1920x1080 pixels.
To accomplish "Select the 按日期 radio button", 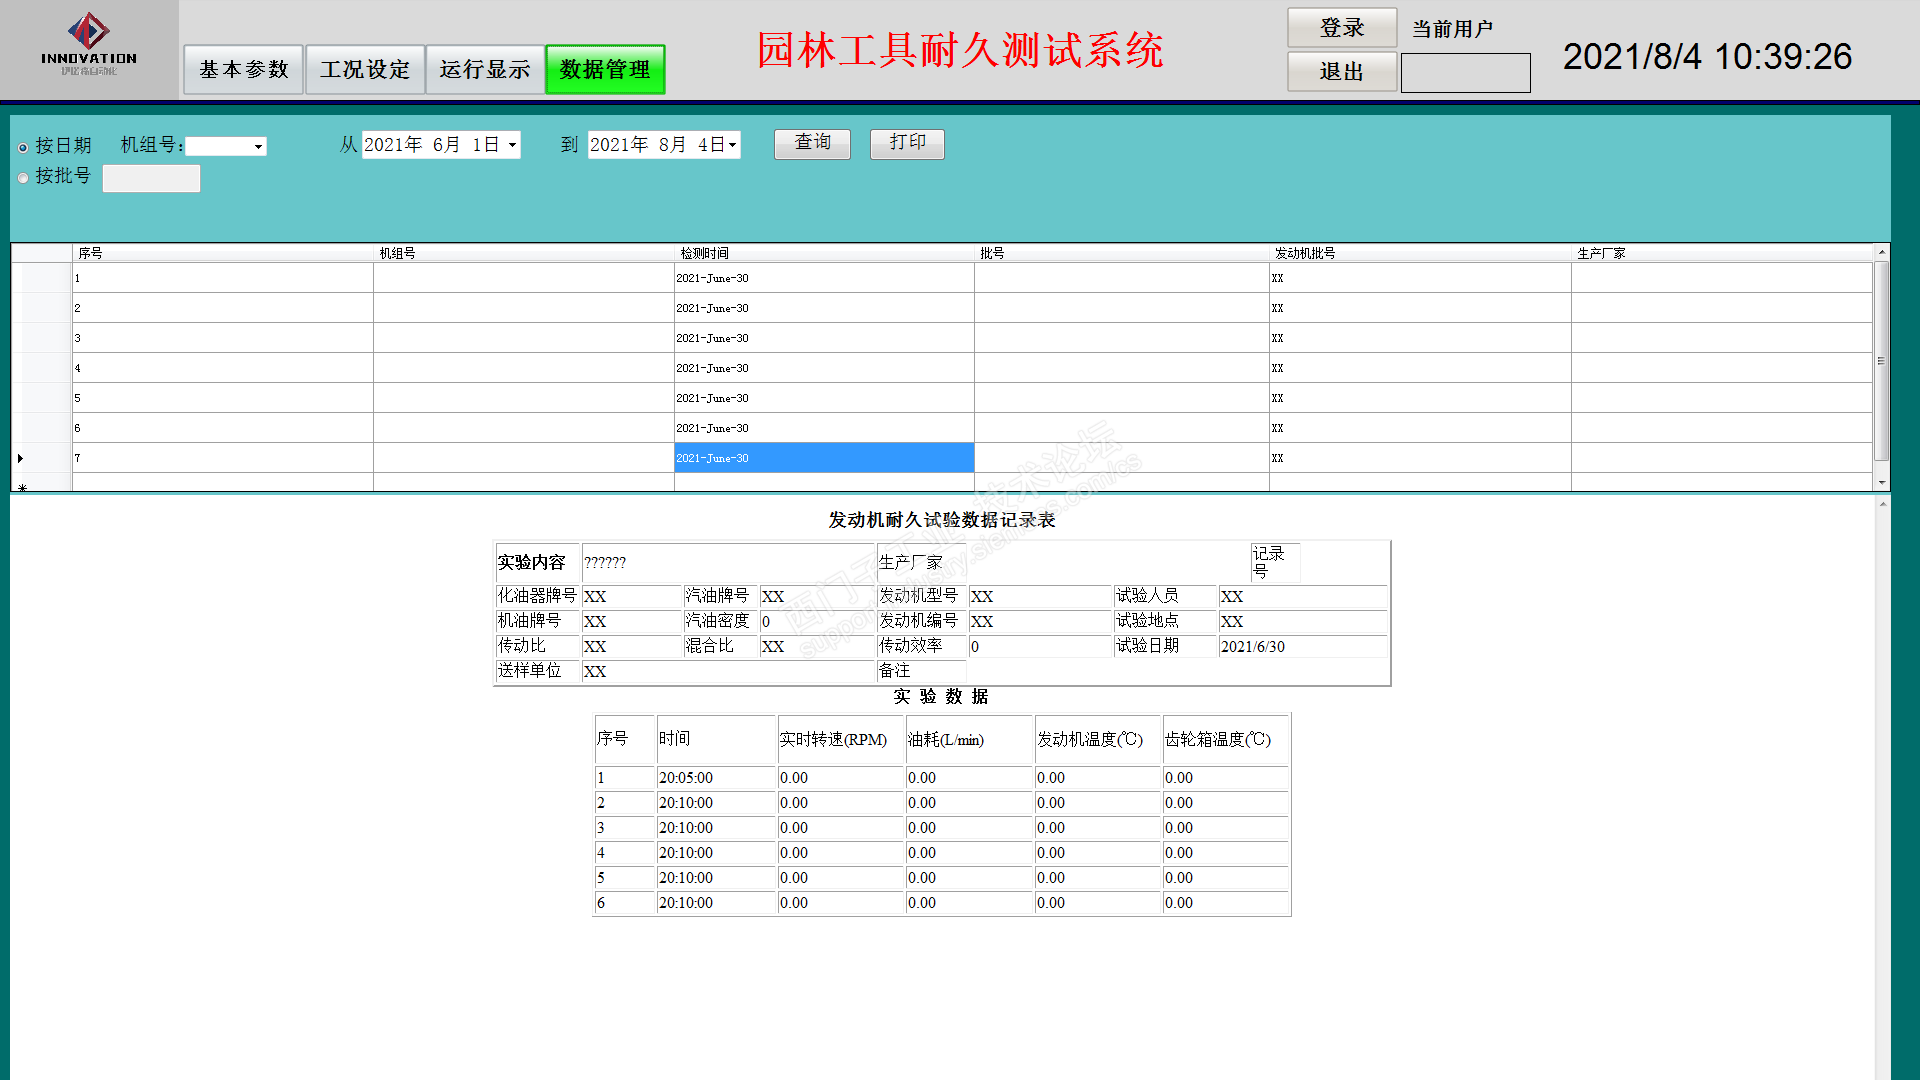I will (x=23, y=147).
